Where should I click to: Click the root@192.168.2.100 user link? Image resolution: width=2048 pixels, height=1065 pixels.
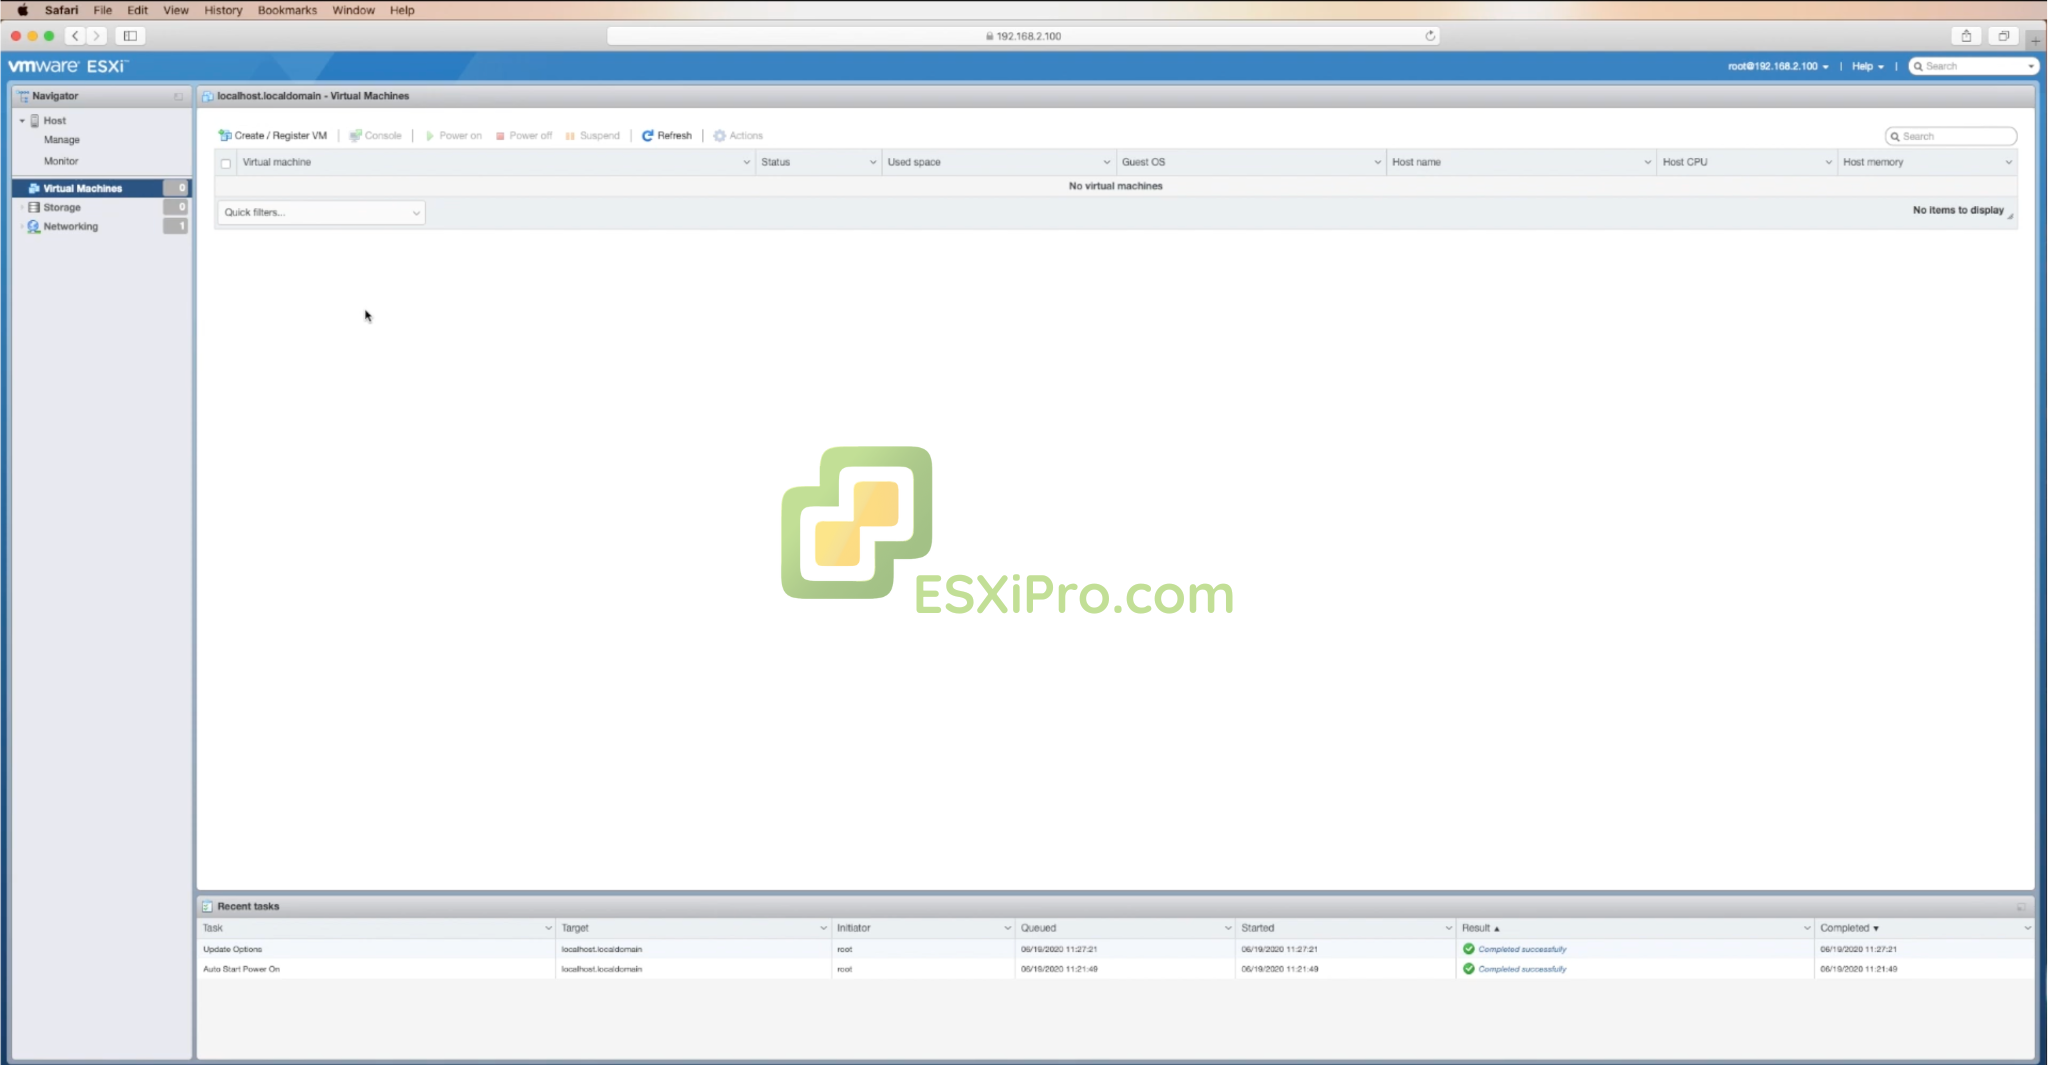click(x=1775, y=66)
